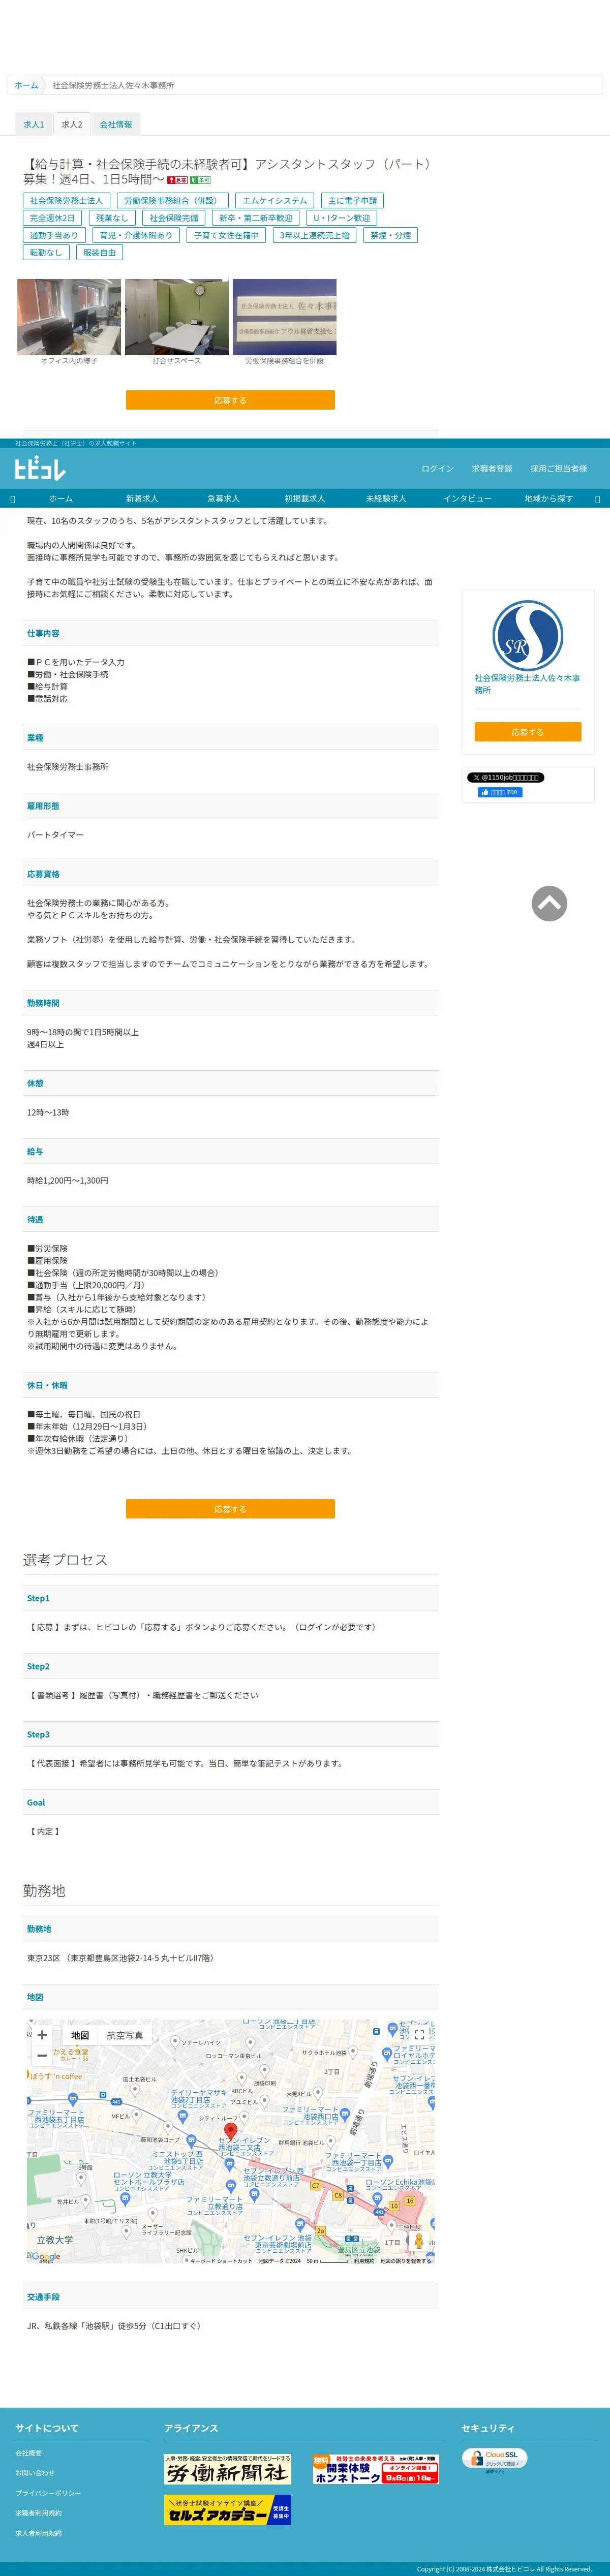Click the 労働新聞社 banner
The height and width of the screenshot is (2576, 610).
(228, 2469)
